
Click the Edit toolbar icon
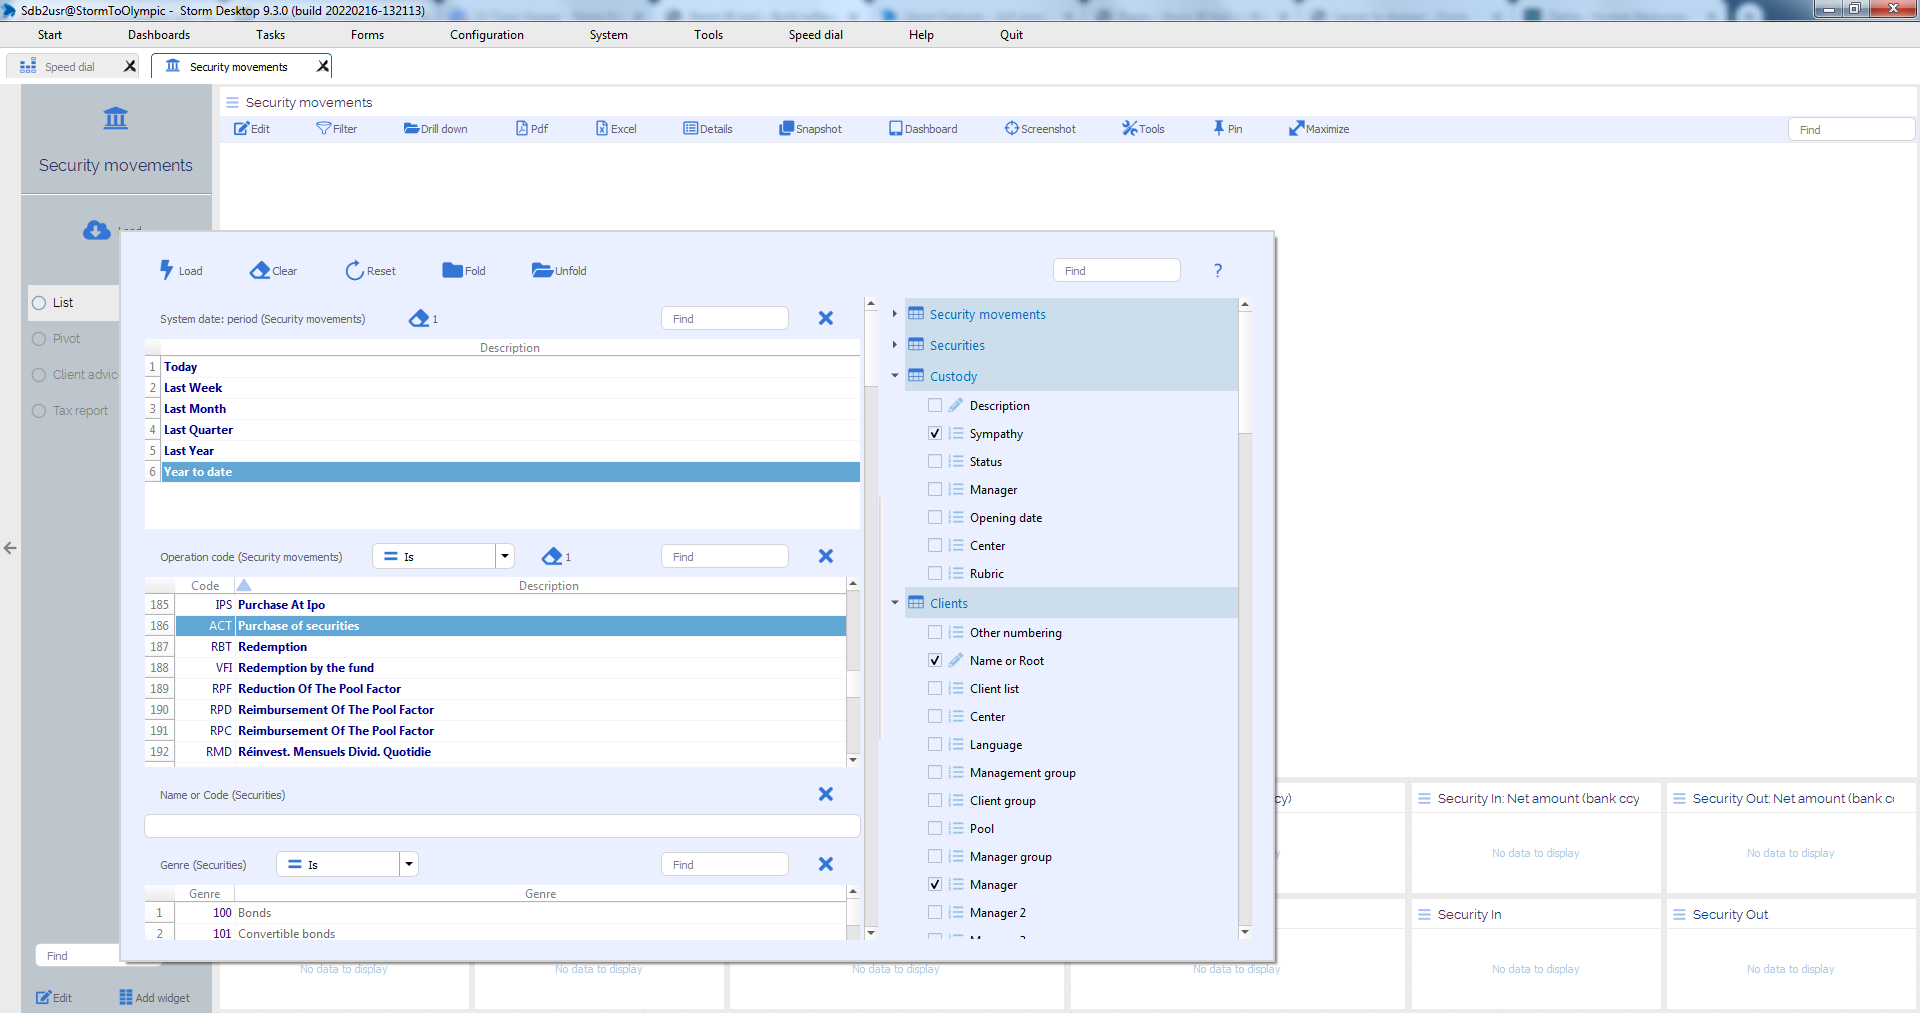242,128
